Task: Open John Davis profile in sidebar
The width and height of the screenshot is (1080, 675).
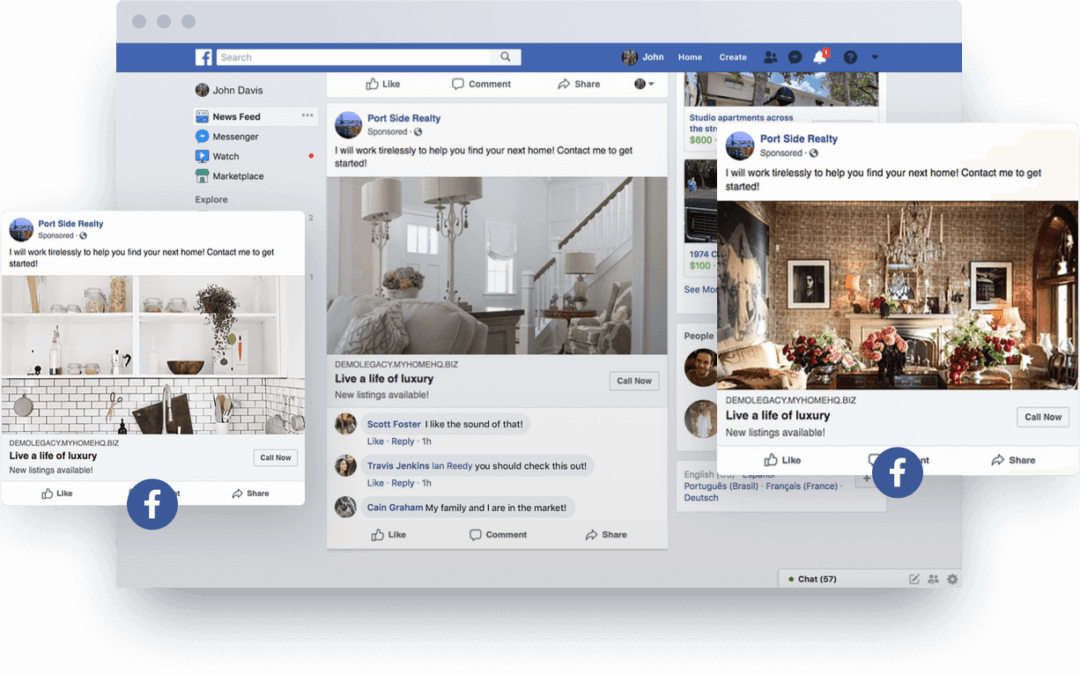Action: (229, 90)
